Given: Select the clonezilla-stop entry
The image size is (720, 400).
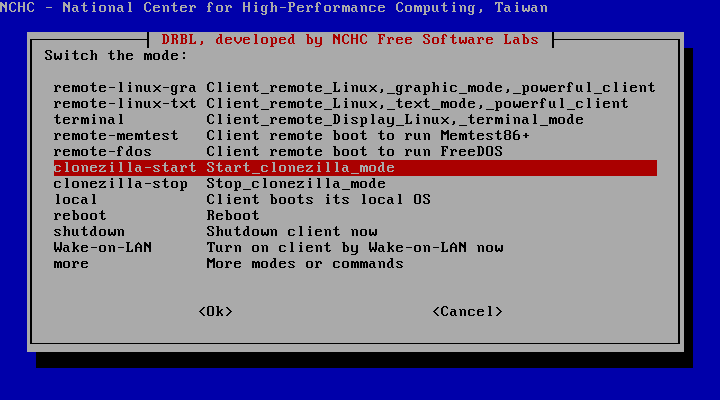Looking at the screenshot, I should pos(355,184).
